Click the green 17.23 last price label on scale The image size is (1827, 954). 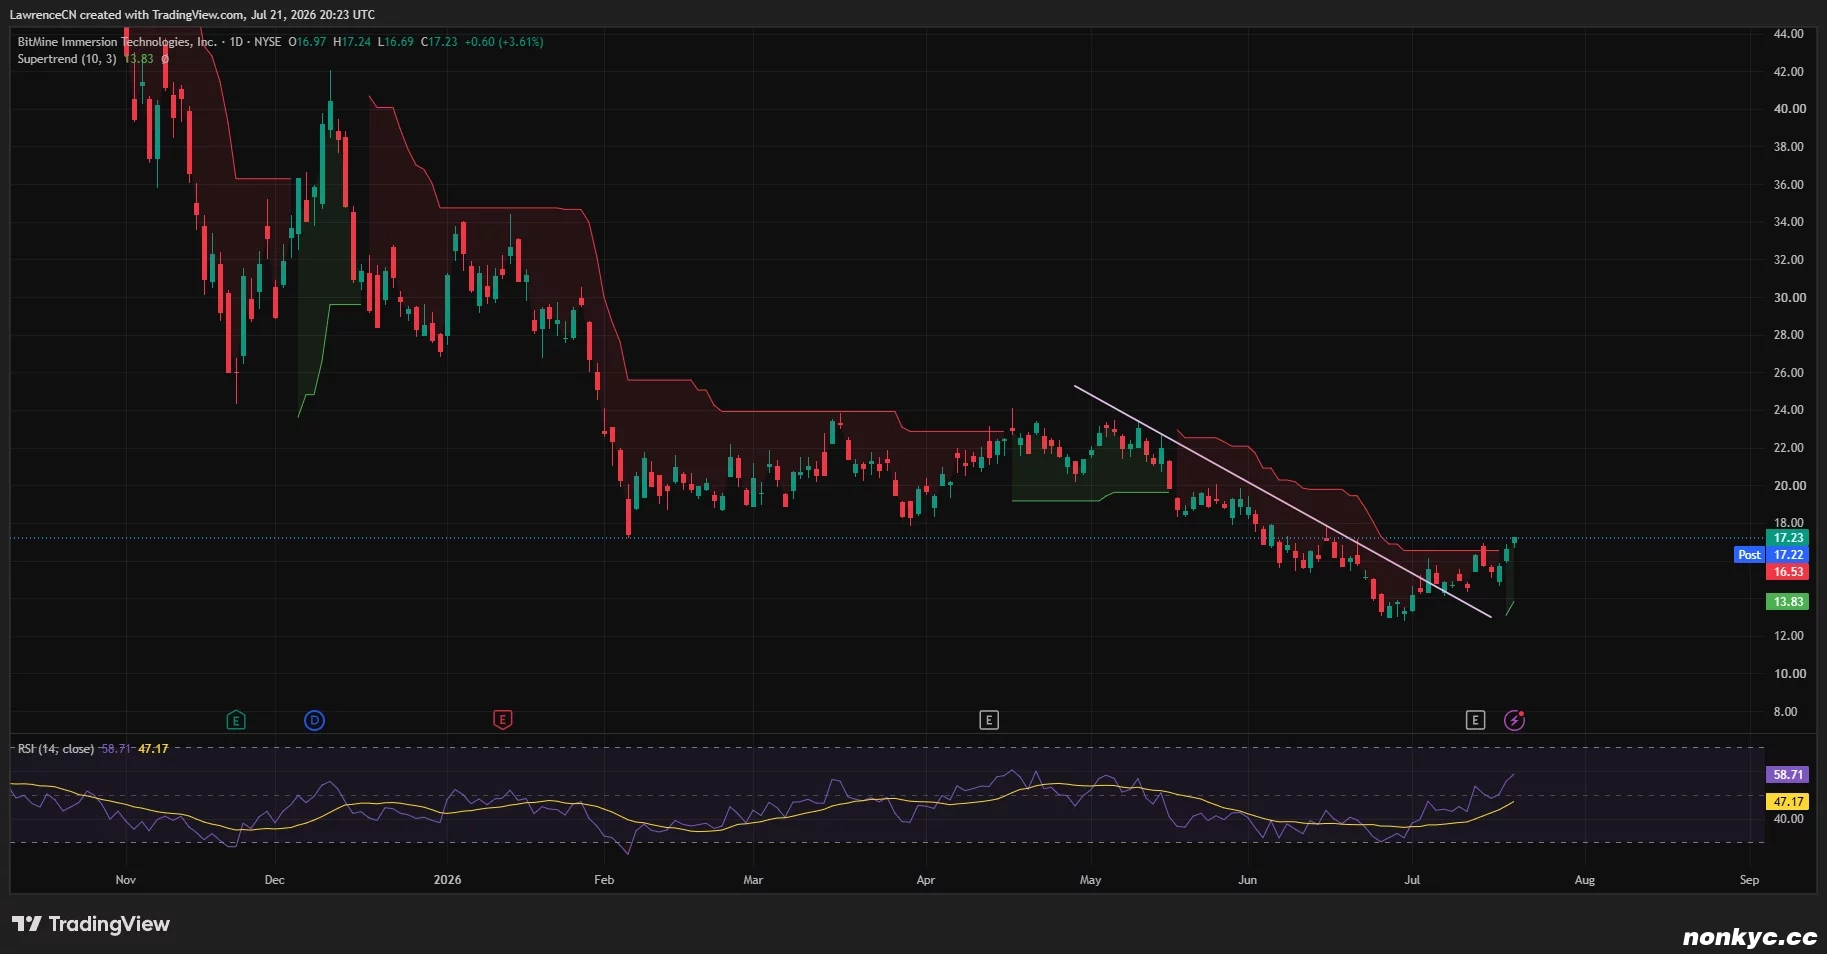tap(1788, 538)
